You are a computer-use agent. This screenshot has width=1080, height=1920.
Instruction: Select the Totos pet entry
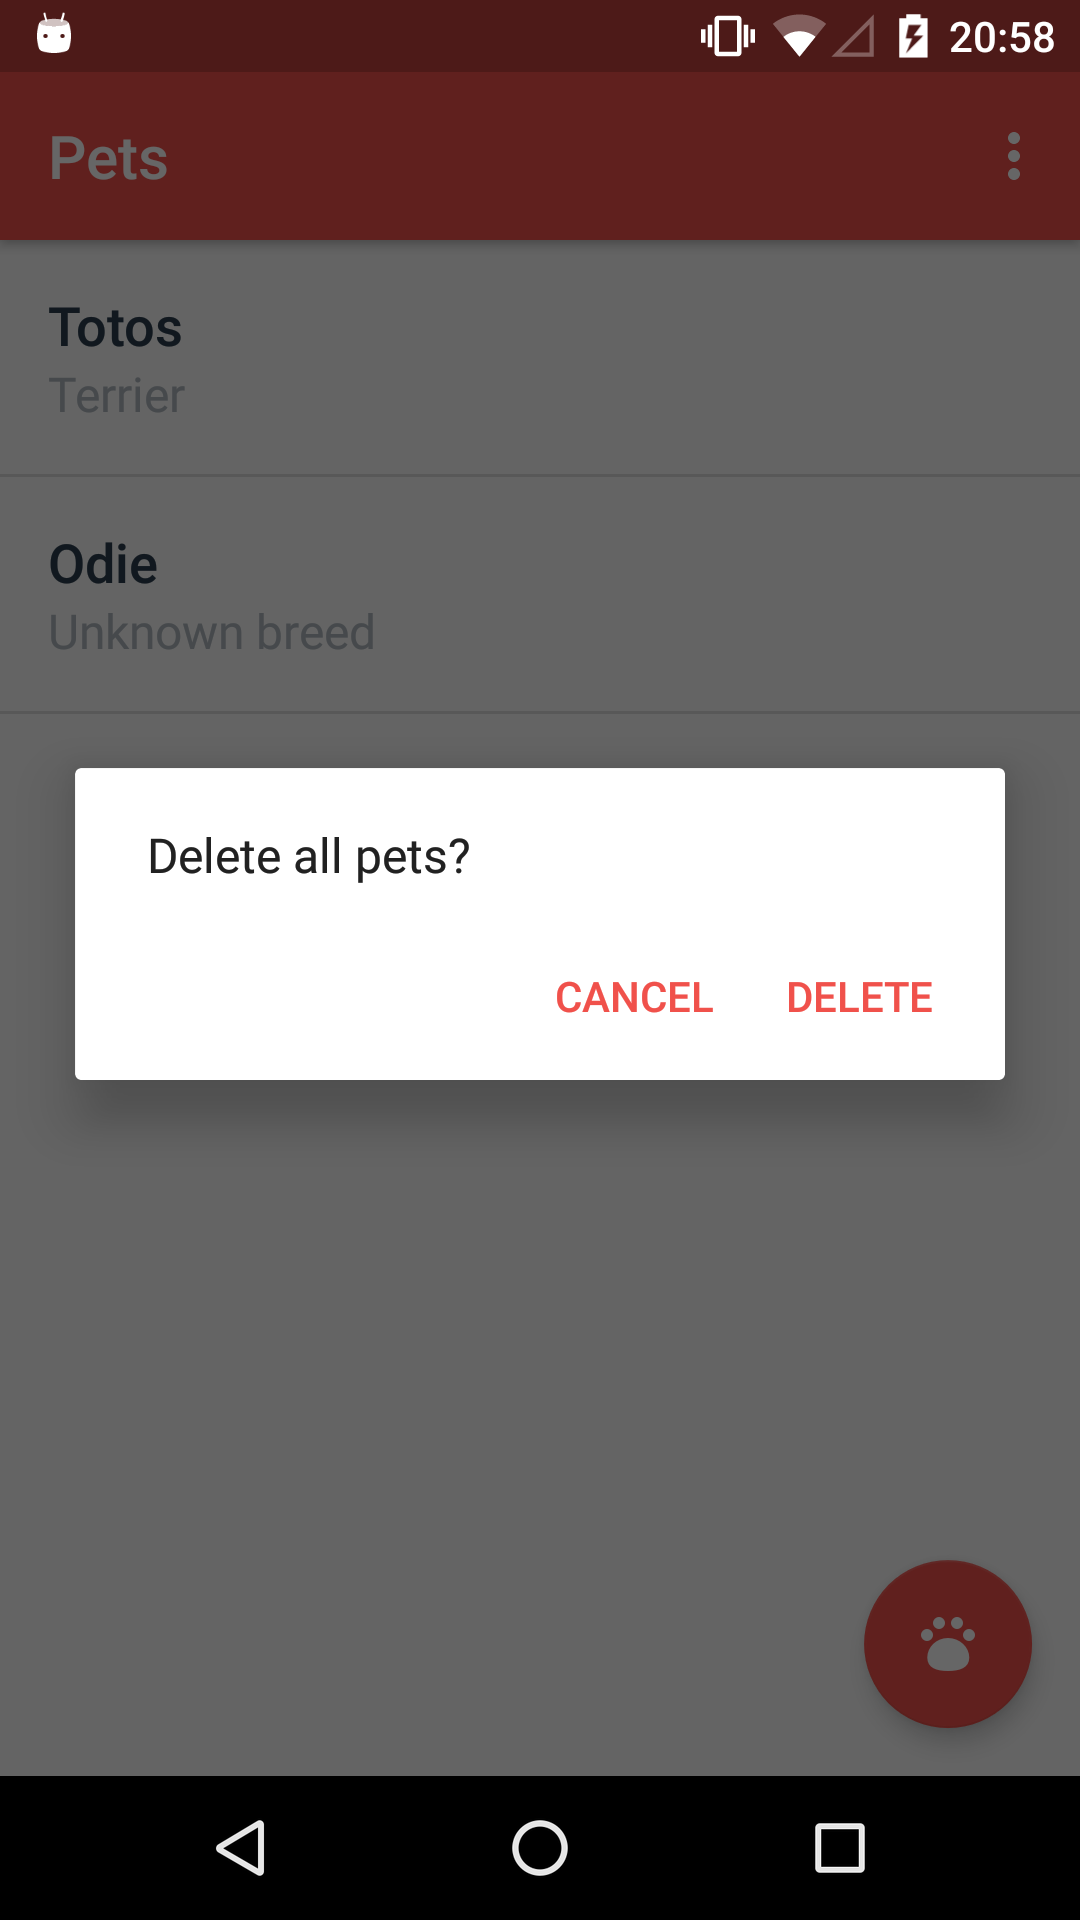tap(540, 358)
